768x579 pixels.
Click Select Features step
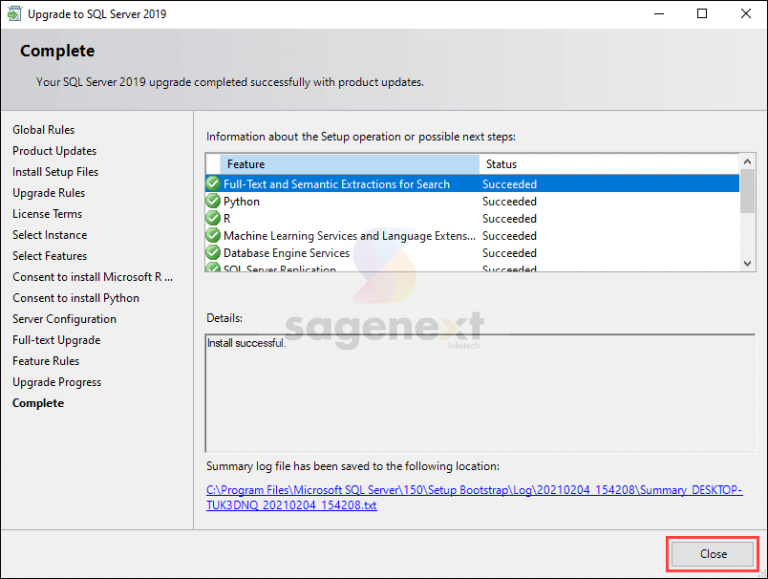[49, 256]
